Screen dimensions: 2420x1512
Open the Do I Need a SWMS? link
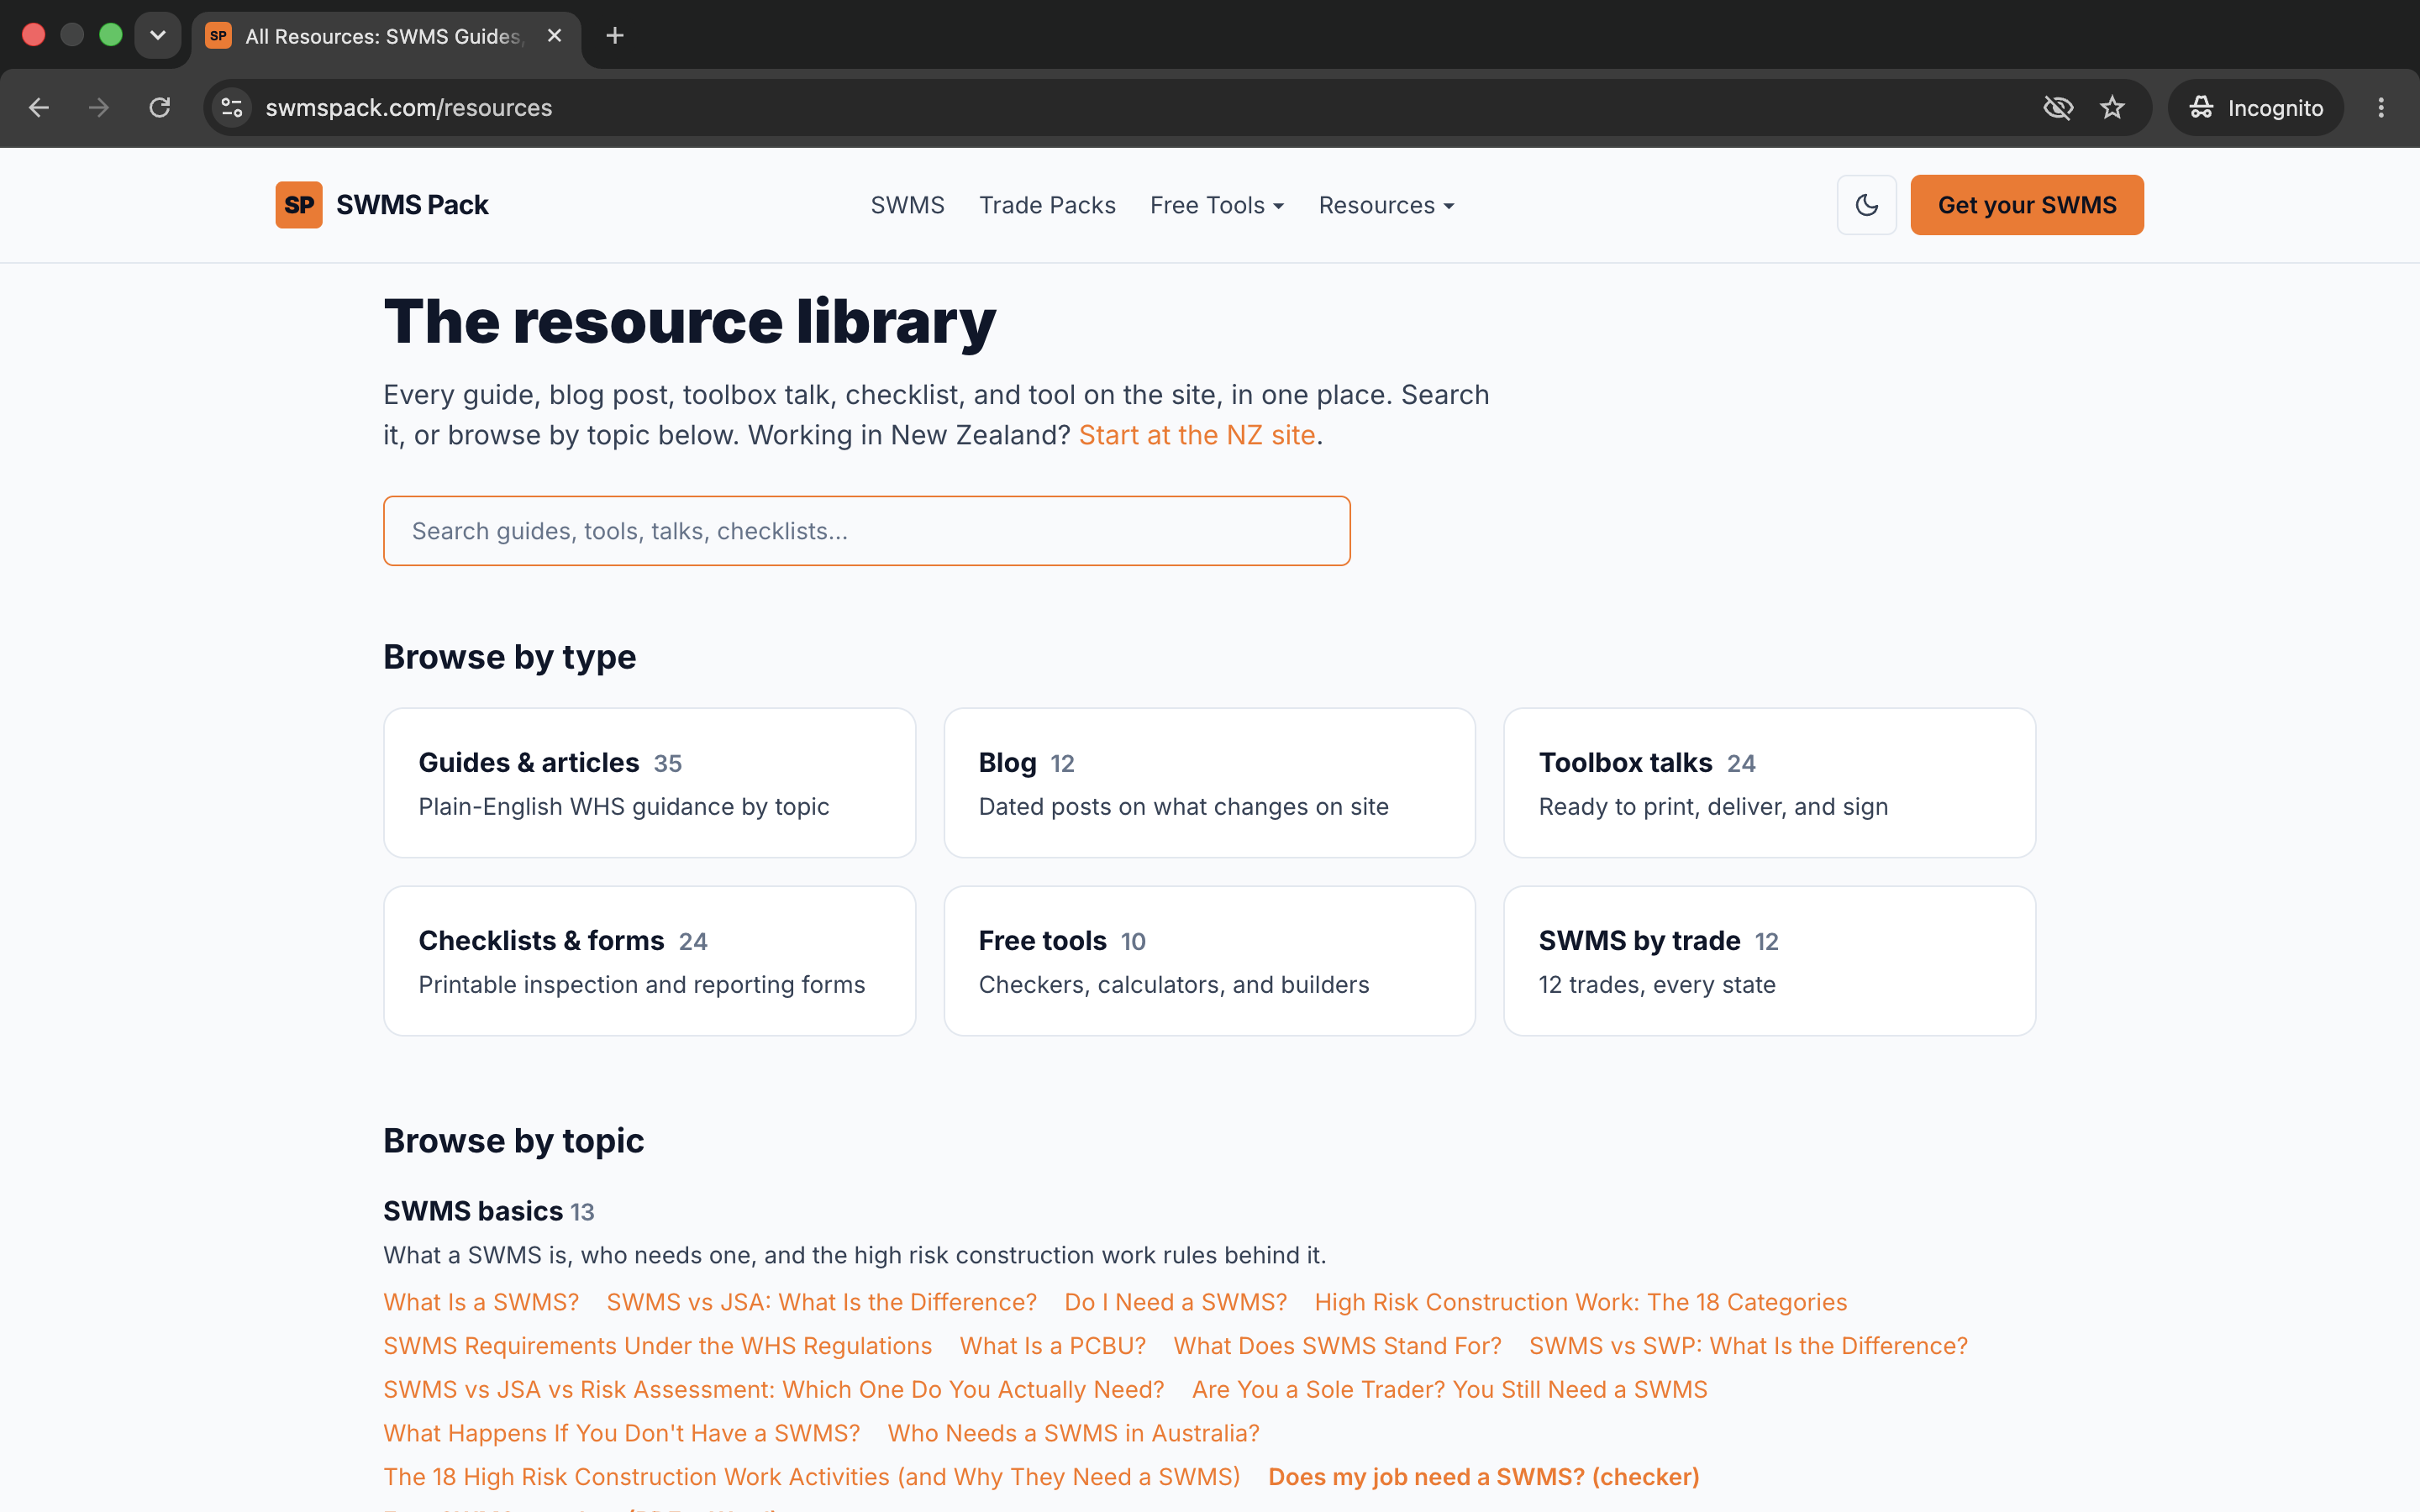(1176, 1302)
